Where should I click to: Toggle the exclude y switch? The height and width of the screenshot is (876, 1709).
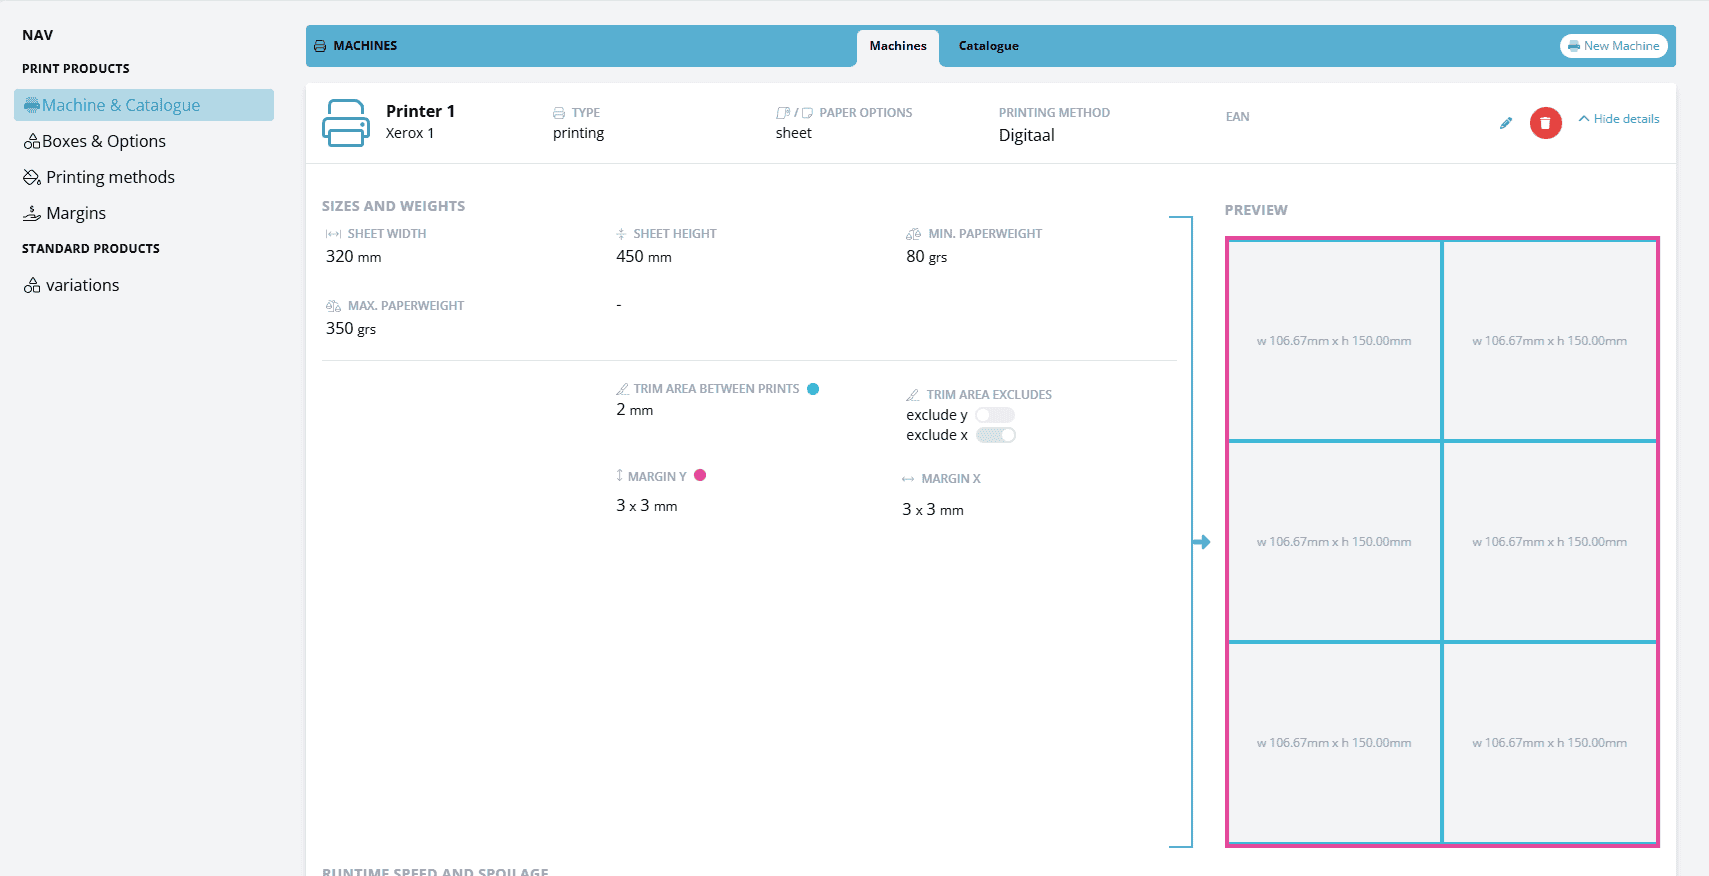pos(995,415)
